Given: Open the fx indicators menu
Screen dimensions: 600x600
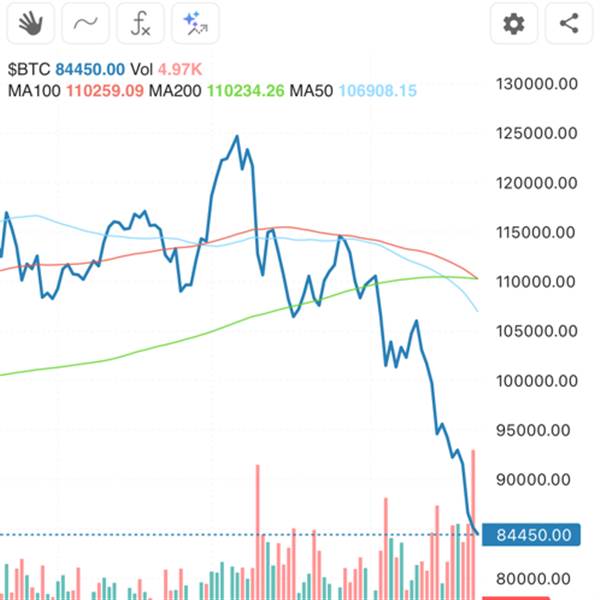Looking at the screenshot, I should 141,24.
